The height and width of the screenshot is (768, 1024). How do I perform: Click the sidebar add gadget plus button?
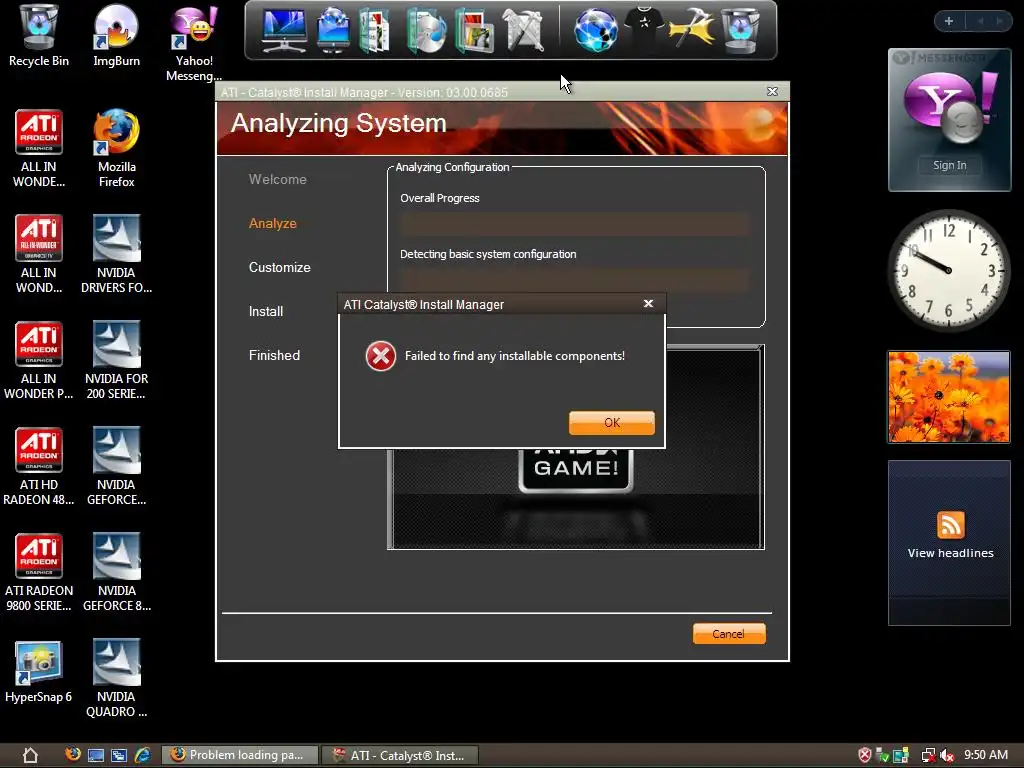(948, 21)
